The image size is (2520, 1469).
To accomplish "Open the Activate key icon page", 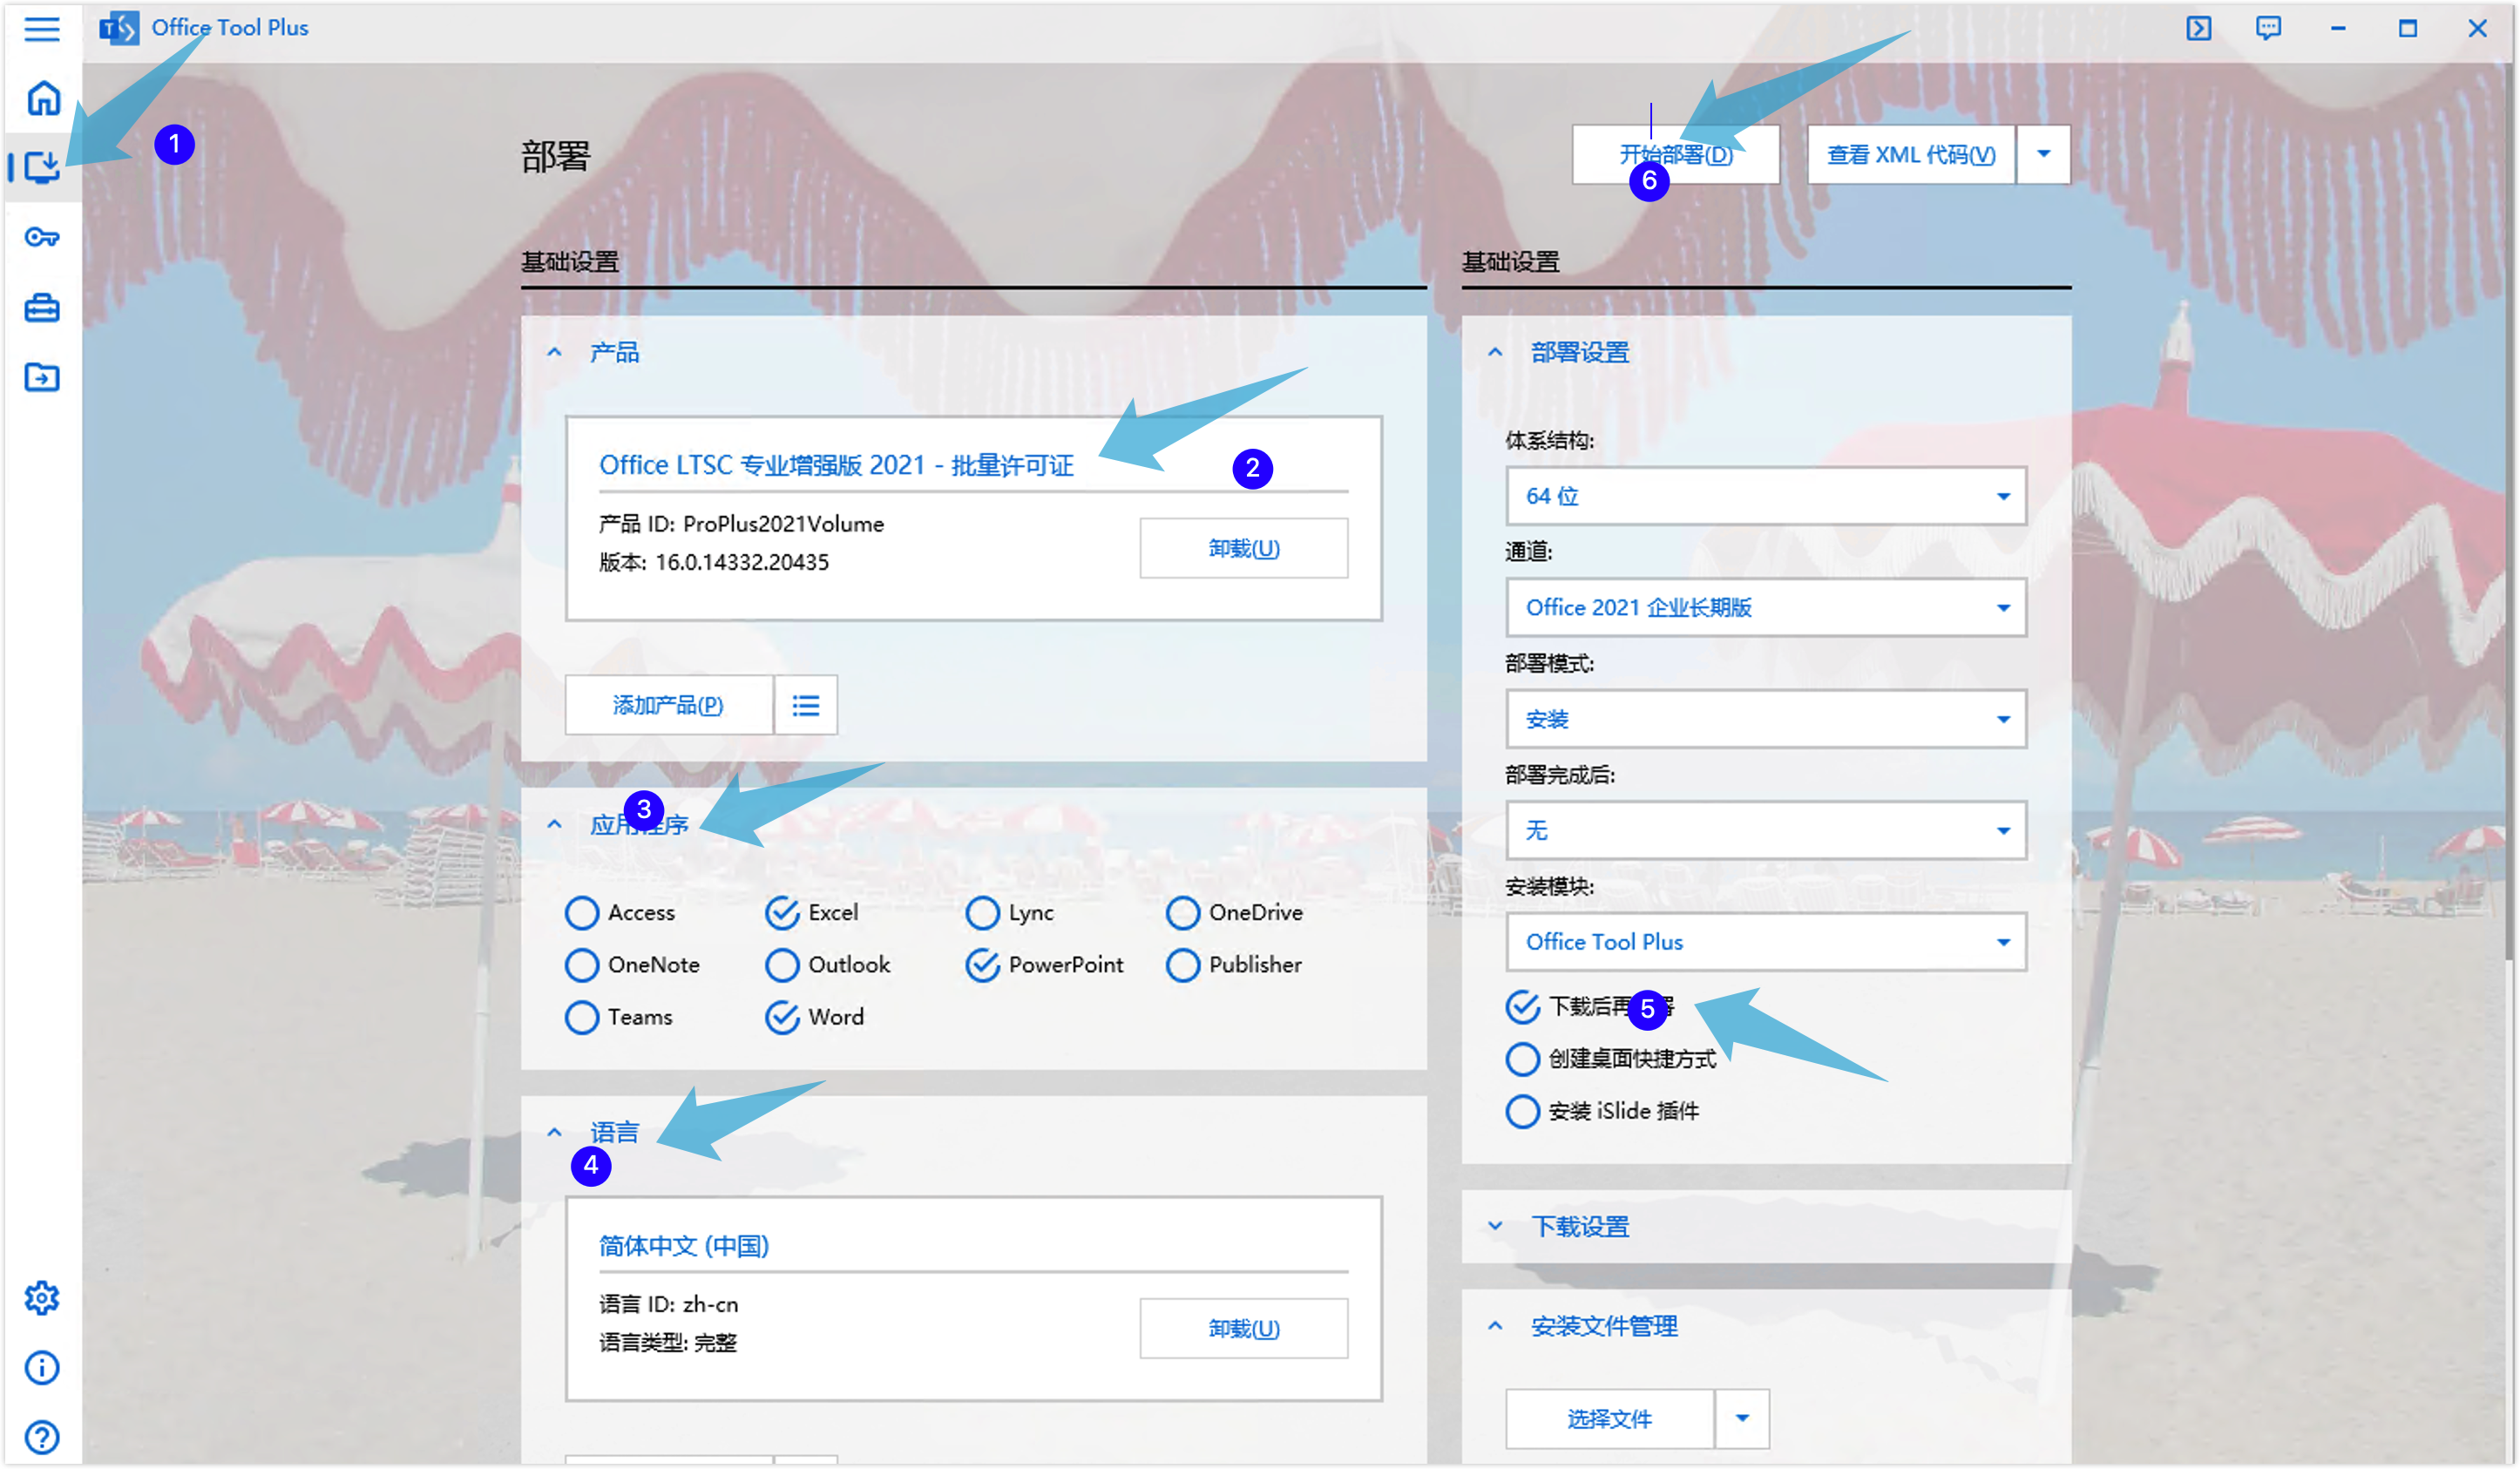I will click(x=42, y=237).
